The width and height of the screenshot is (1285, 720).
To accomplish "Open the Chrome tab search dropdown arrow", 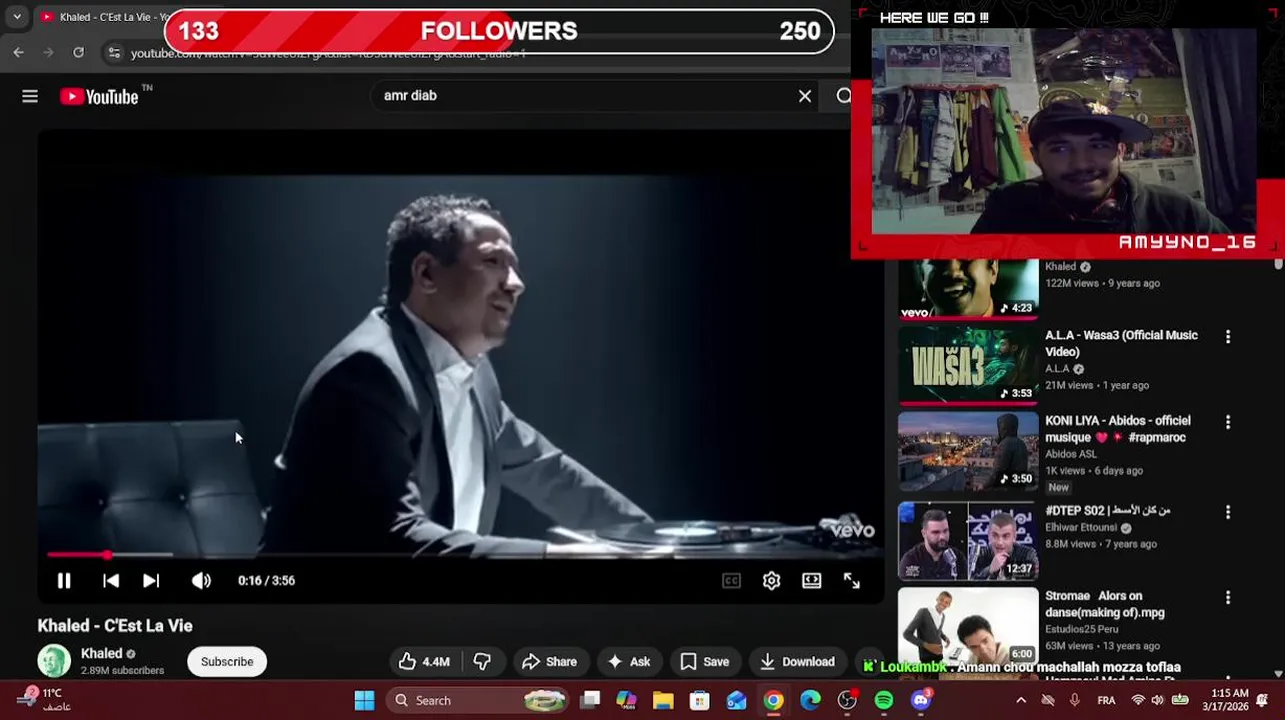I will click(17, 17).
